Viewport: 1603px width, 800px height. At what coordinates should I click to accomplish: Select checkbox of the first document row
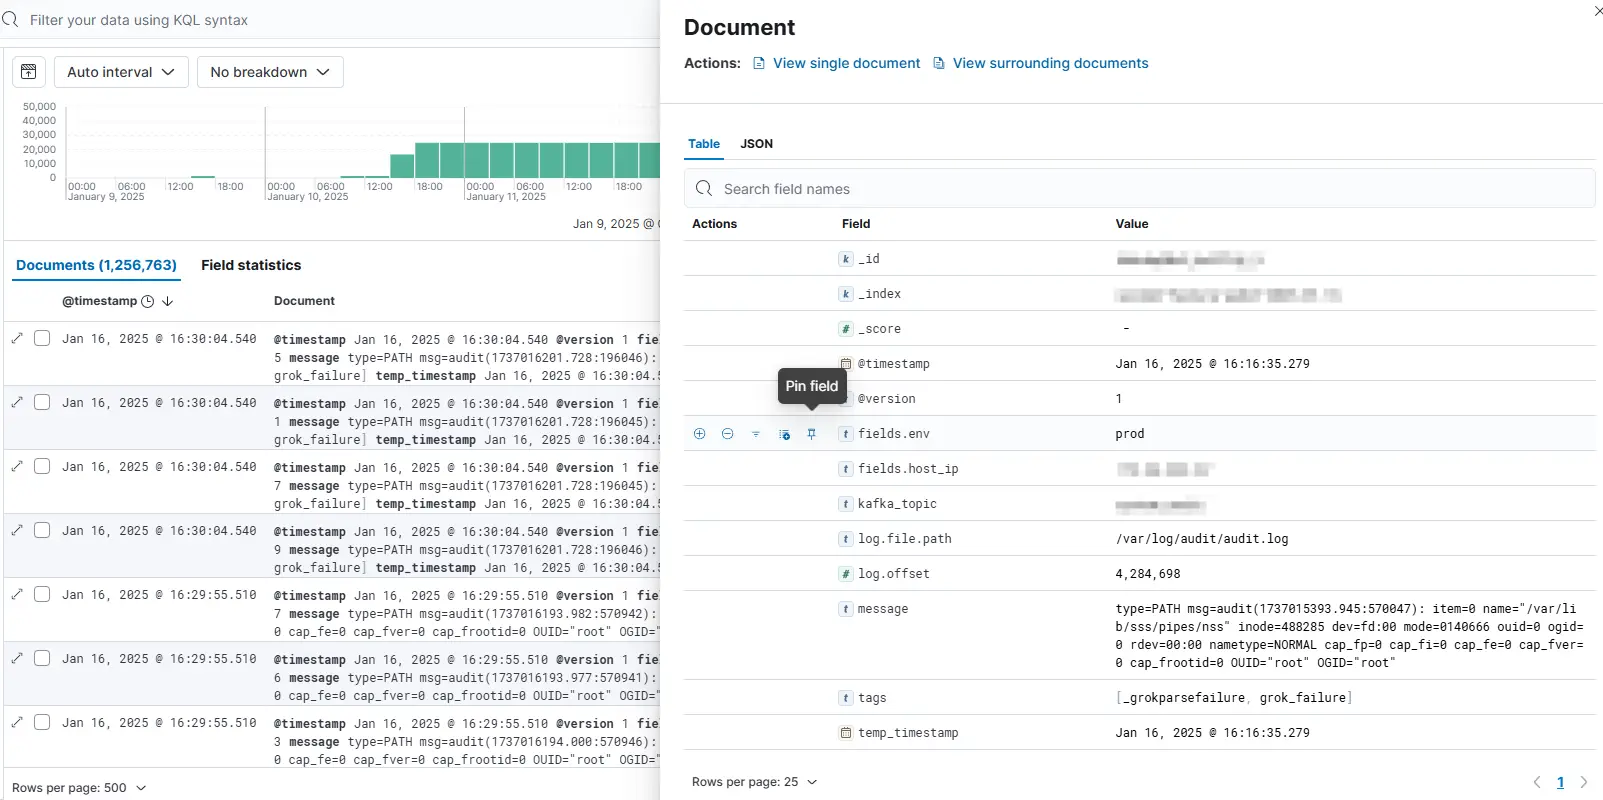click(x=42, y=339)
